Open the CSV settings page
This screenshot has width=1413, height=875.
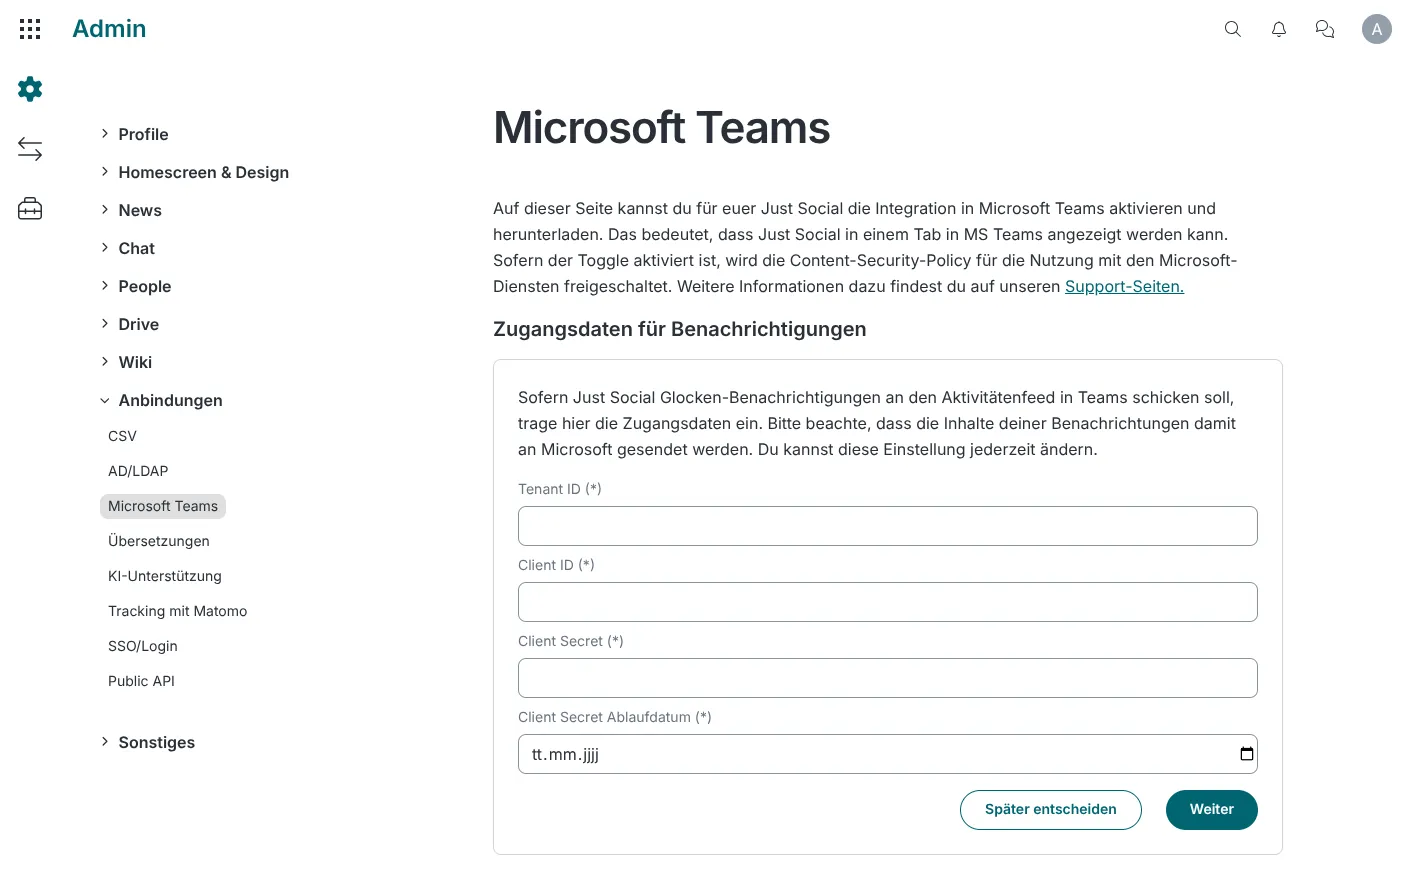[122, 436]
